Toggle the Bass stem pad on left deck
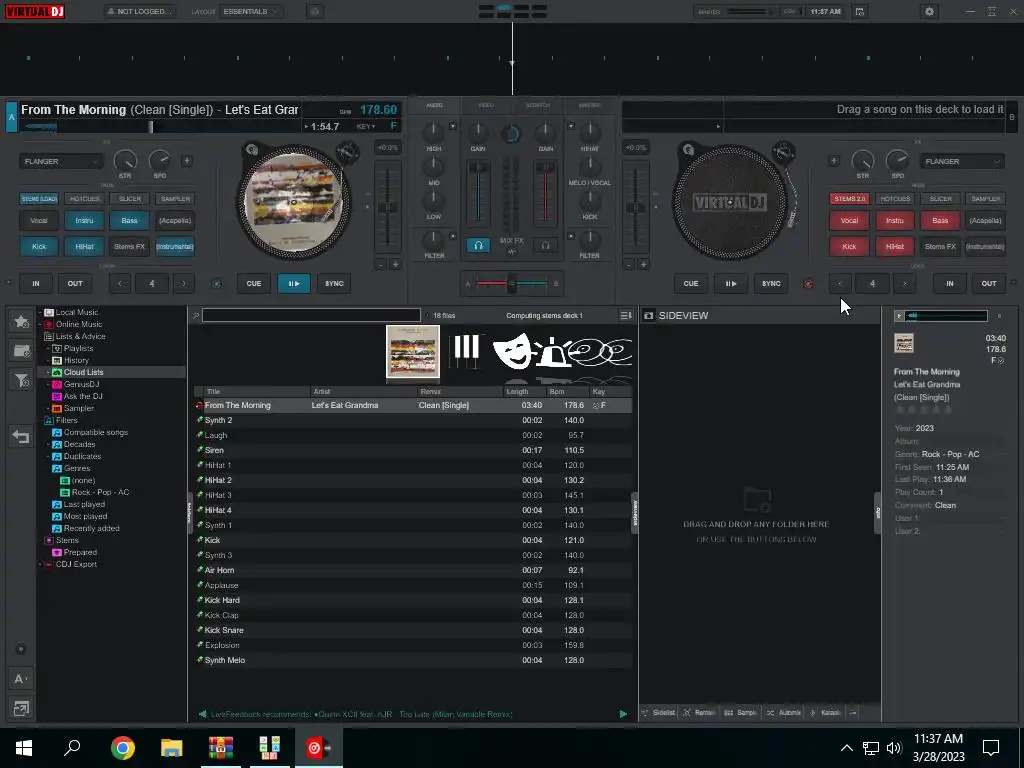 [129, 221]
